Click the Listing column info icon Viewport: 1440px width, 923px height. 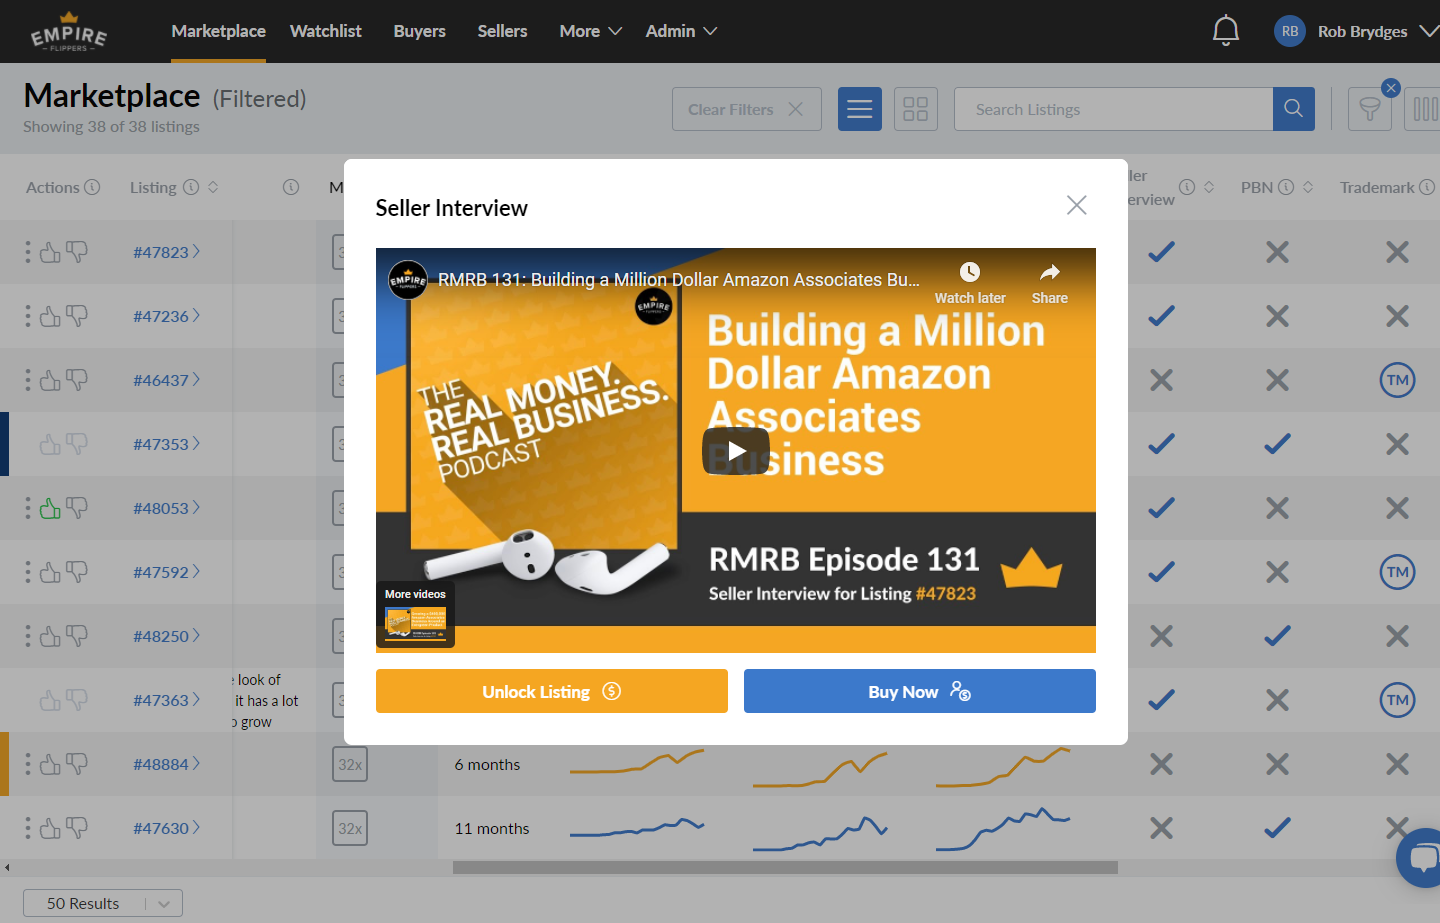click(191, 187)
